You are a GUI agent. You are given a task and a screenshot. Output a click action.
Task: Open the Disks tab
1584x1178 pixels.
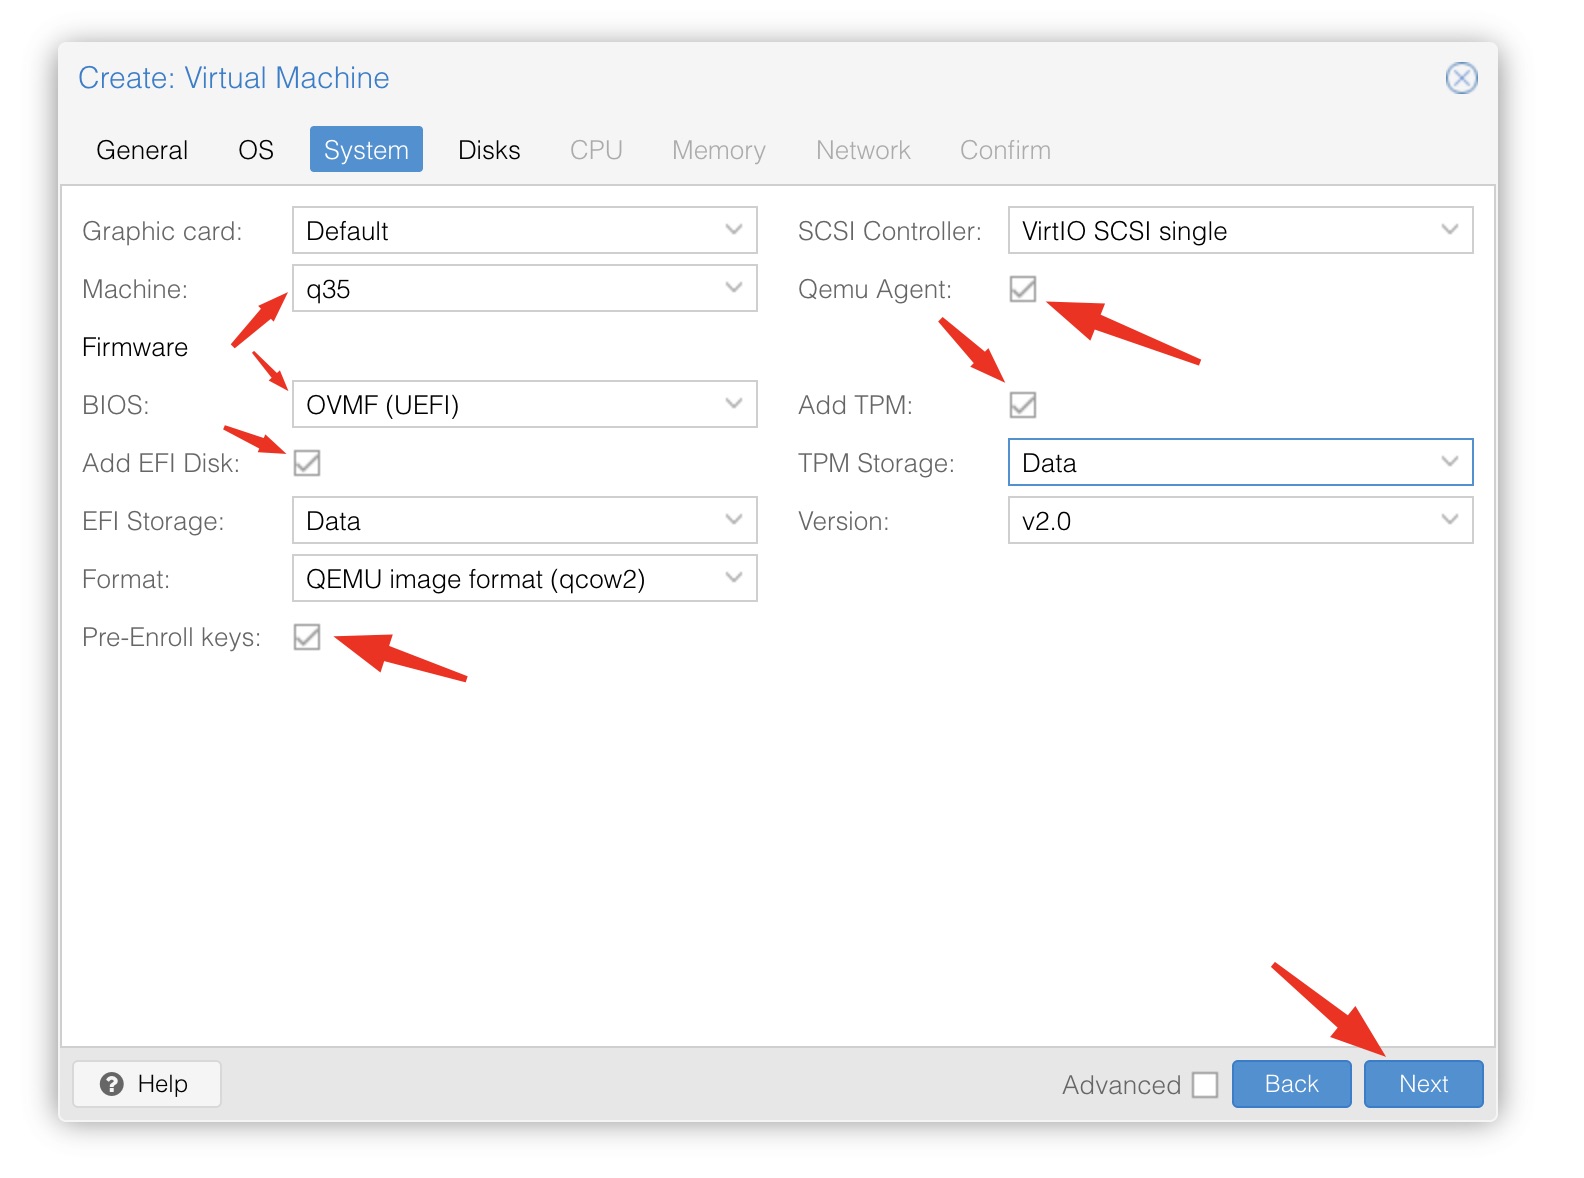point(489,150)
